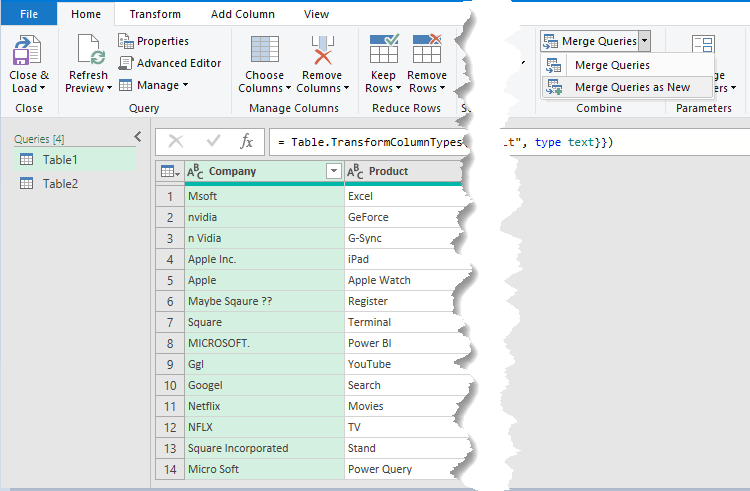Collapse the Queries pane with chevron

pyautogui.click(x=138, y=137)
